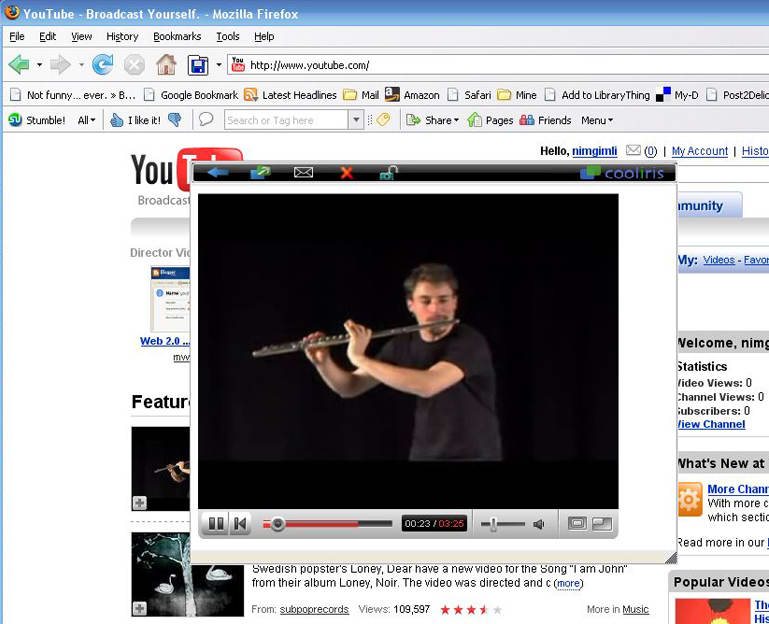The width and height of the screenshot is (769, 624).
Task: Add the flute video to the playlist via the plus
Action: pyautogui.click(x=140, y=503)
